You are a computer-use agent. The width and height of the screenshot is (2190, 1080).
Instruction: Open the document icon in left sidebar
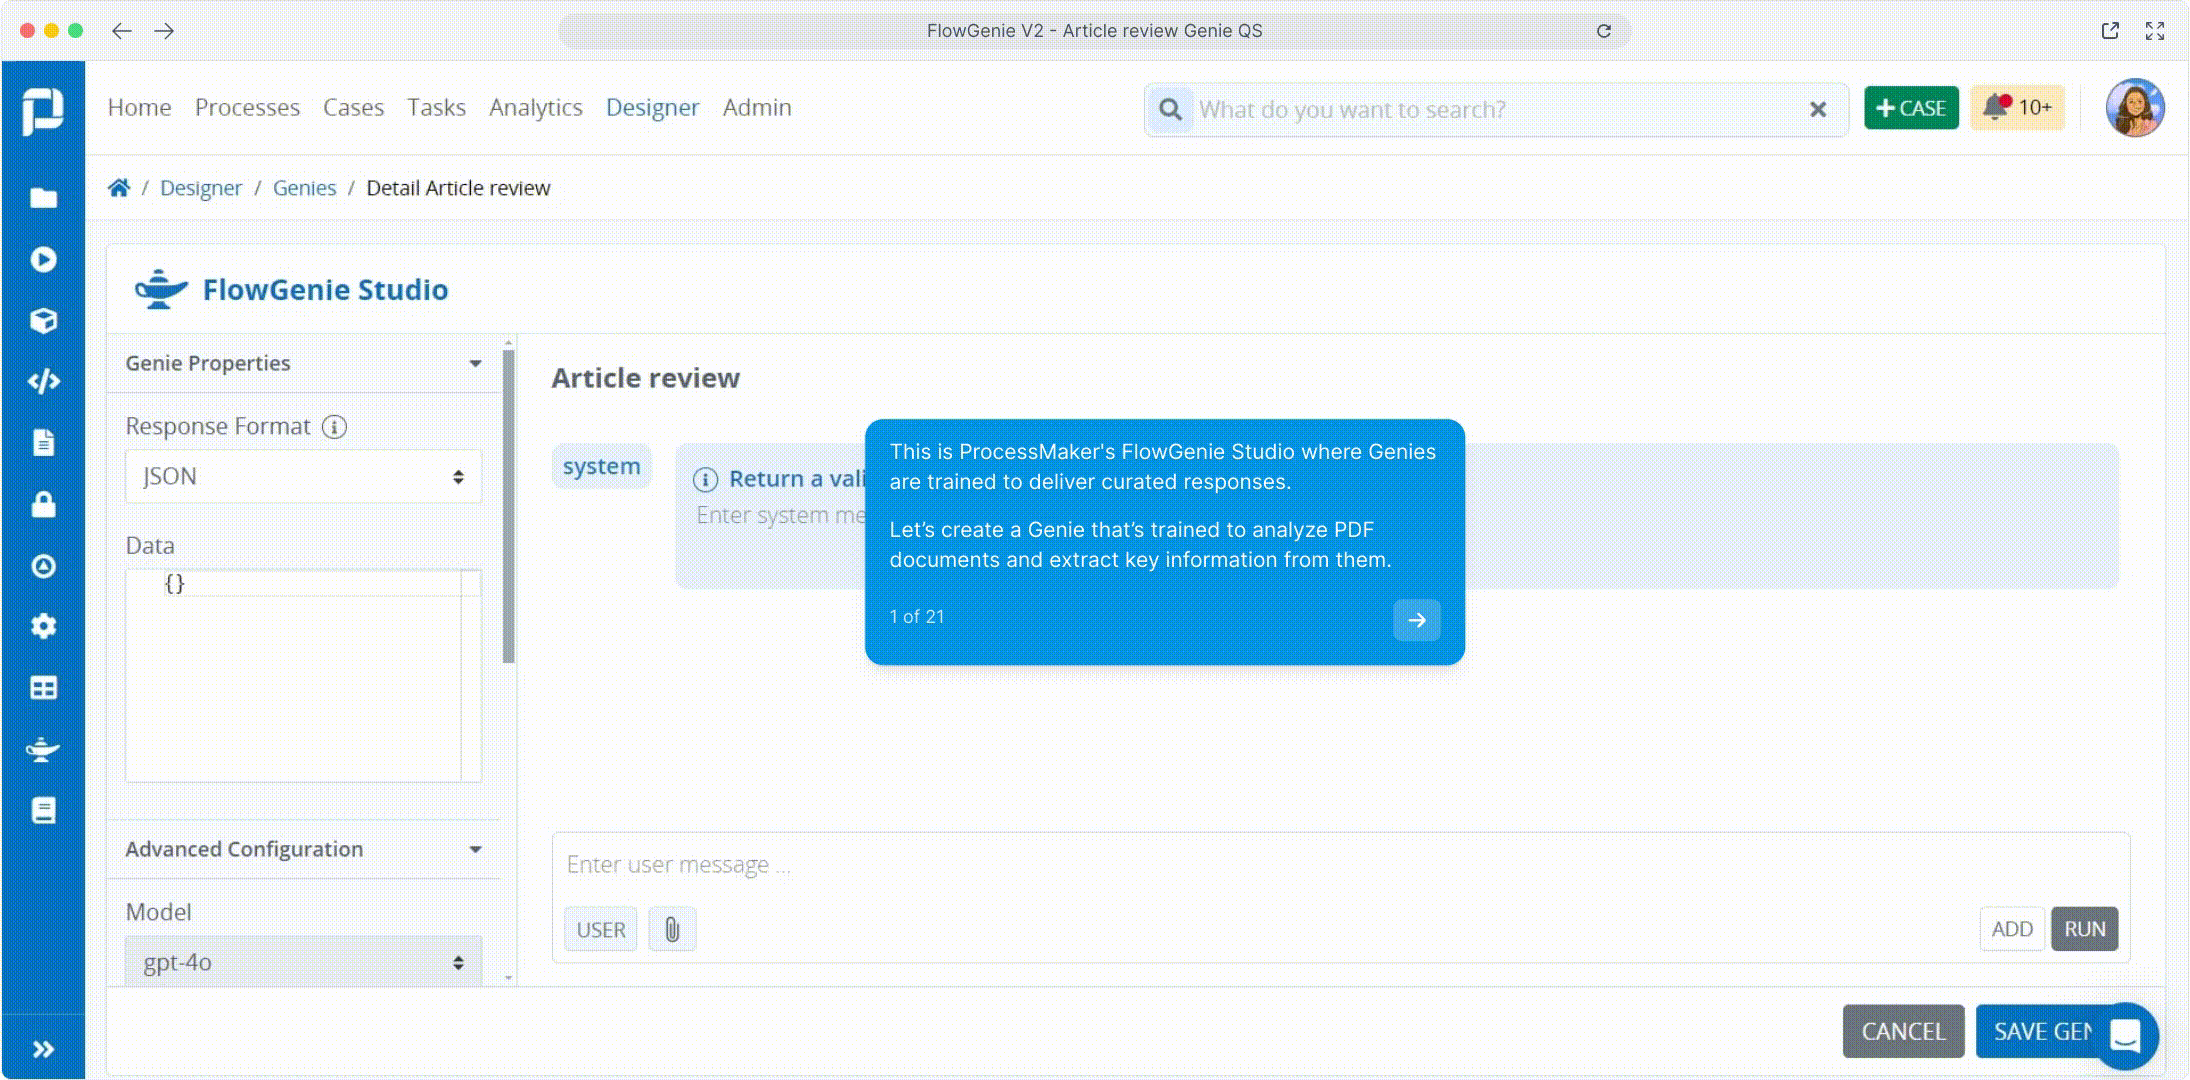click(43, 442)
